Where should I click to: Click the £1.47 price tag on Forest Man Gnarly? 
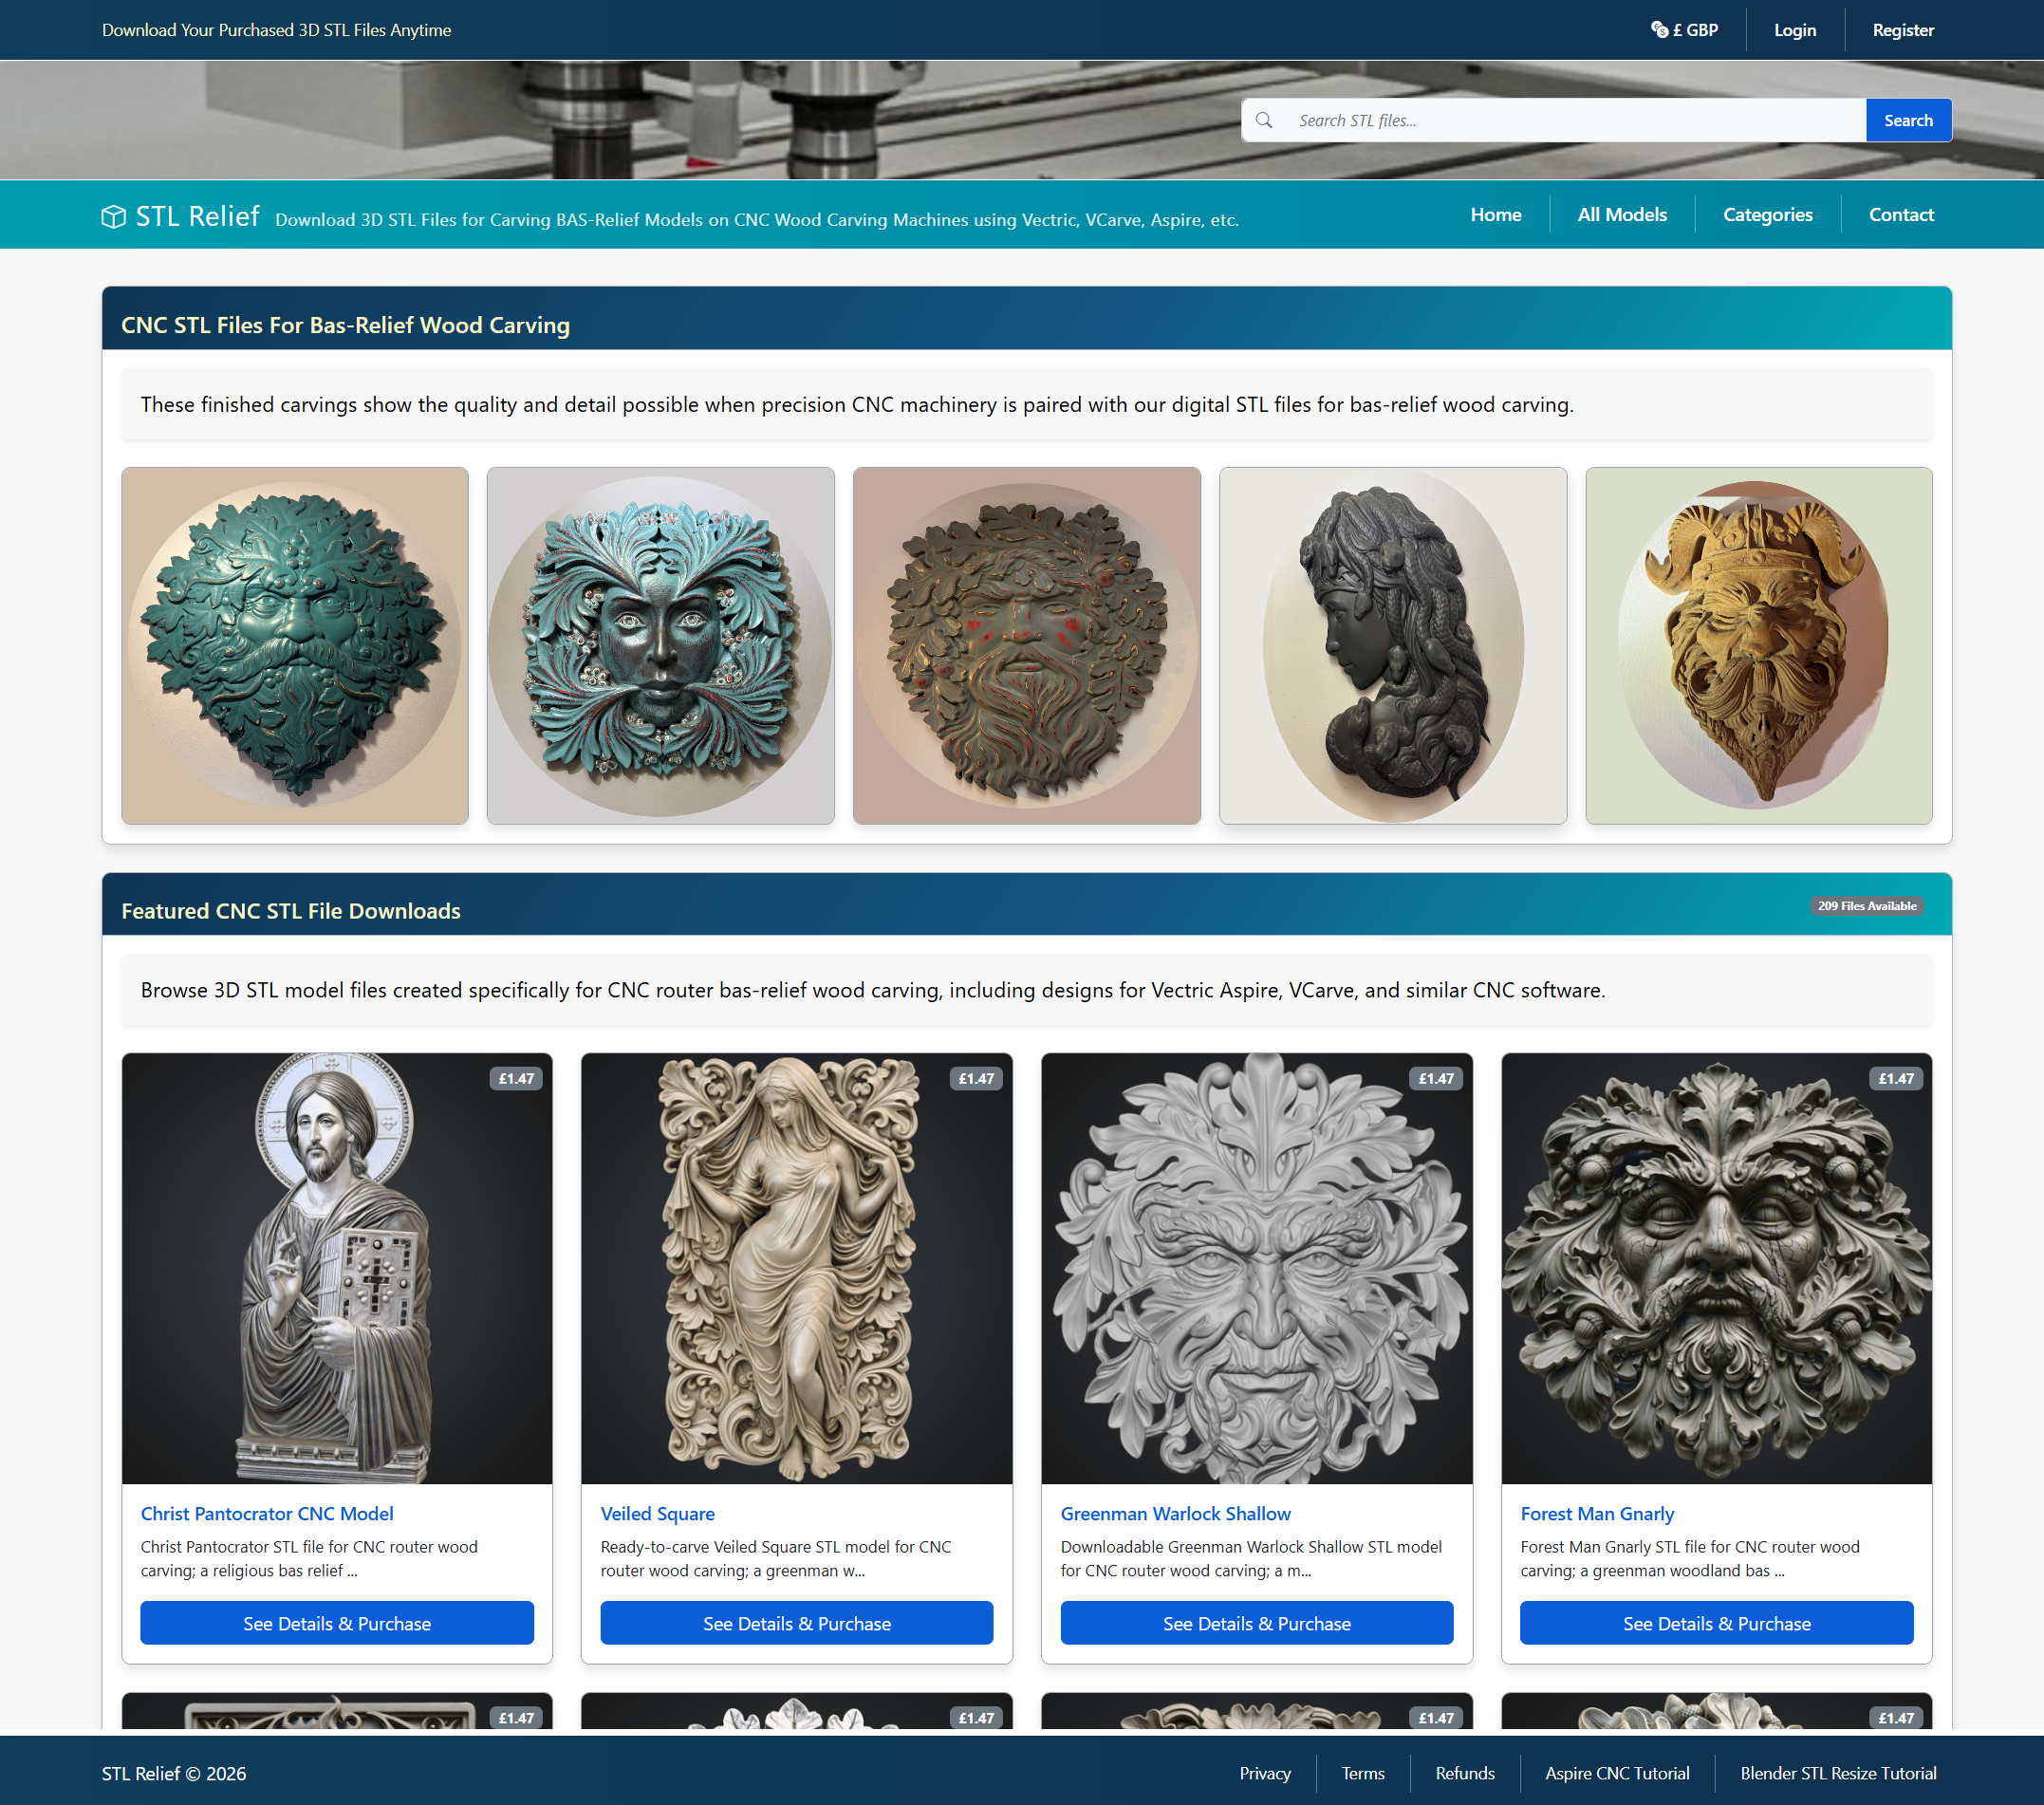point(1896,1078)
